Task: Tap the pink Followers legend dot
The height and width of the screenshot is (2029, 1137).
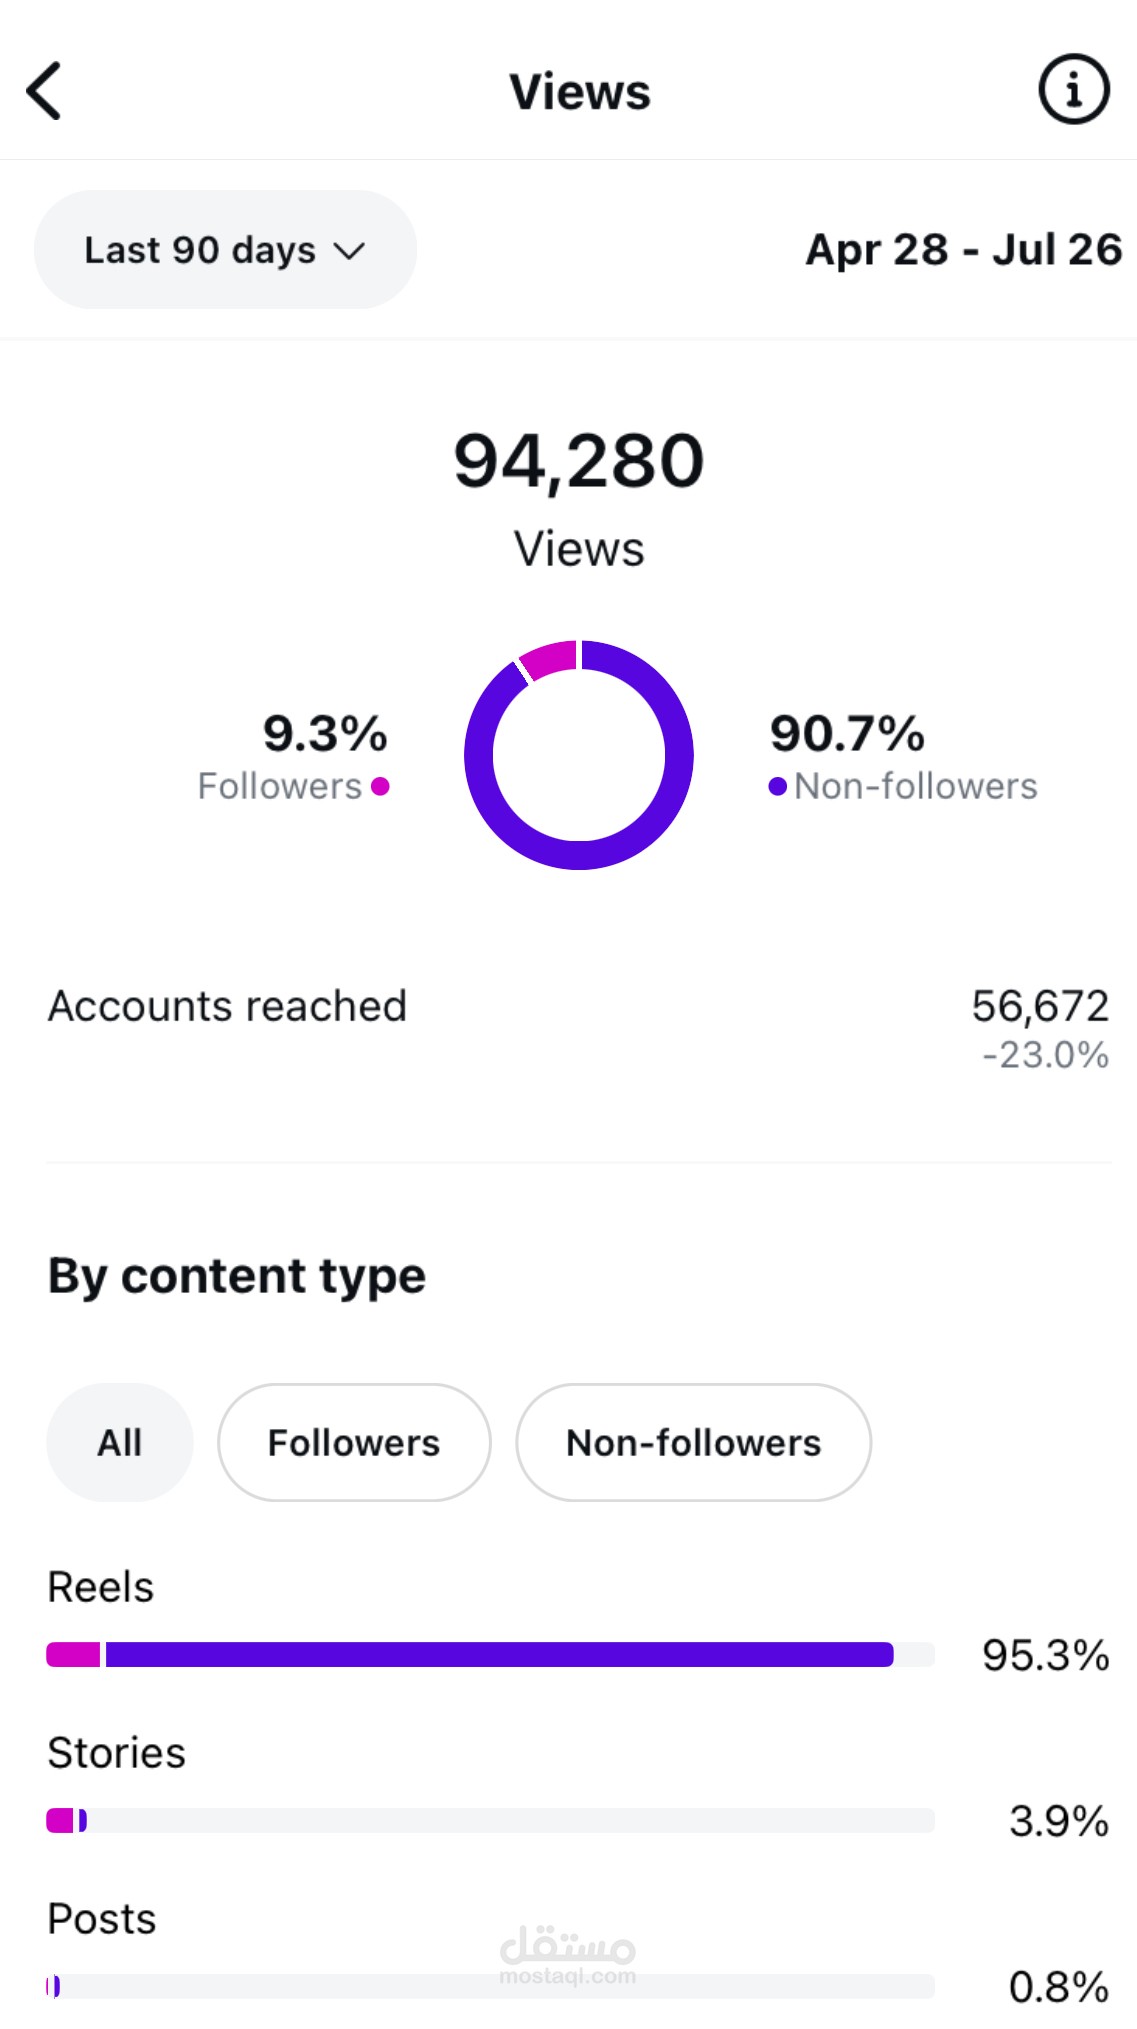Action: (380, 787)
